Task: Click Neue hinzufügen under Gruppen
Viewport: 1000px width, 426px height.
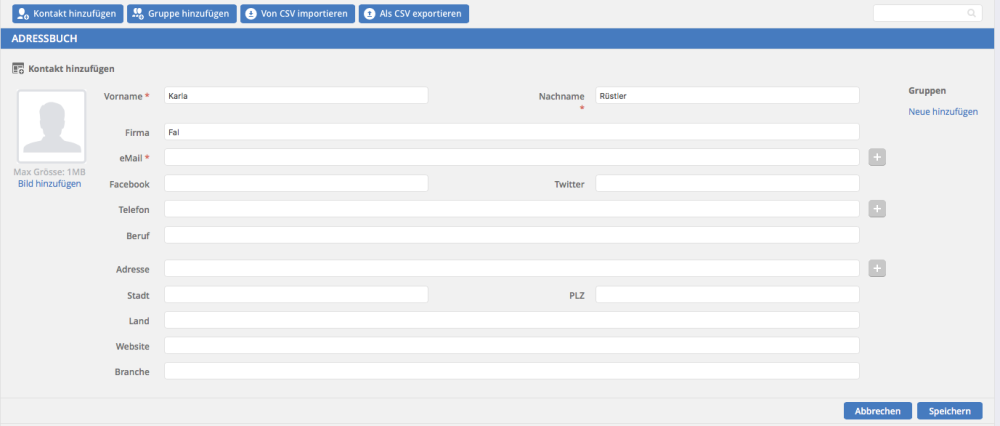Action: pos(943,112)
